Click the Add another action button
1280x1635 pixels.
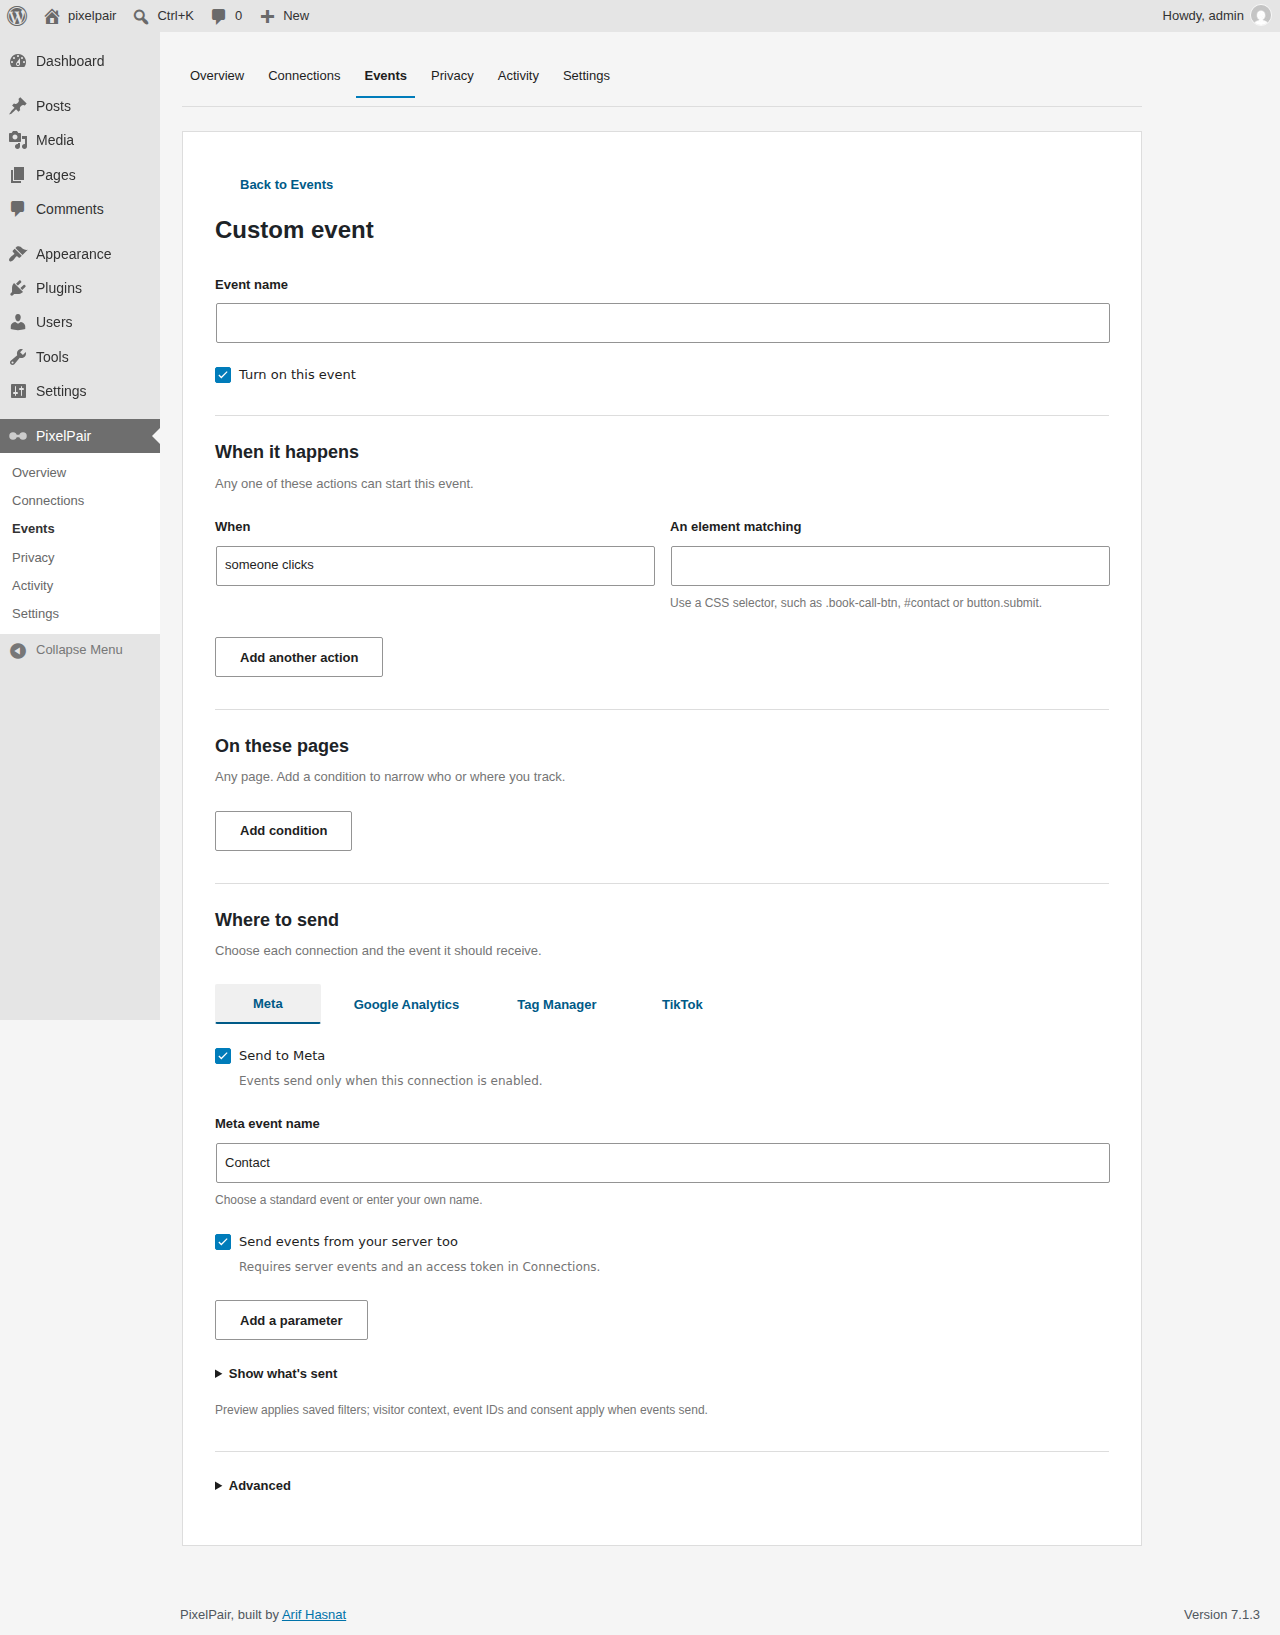299,657
